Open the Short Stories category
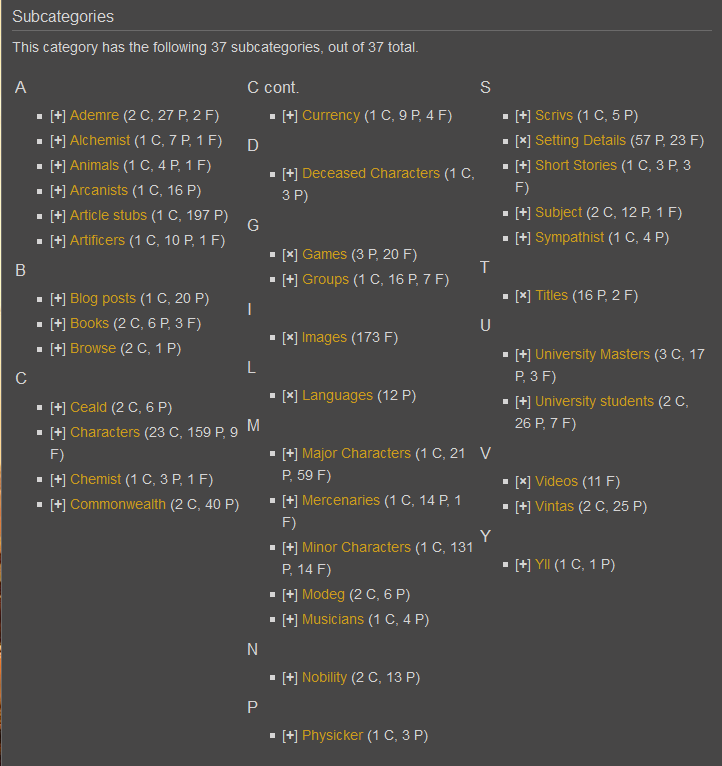This screenshot has height=766, width=722. pos(575,166)
